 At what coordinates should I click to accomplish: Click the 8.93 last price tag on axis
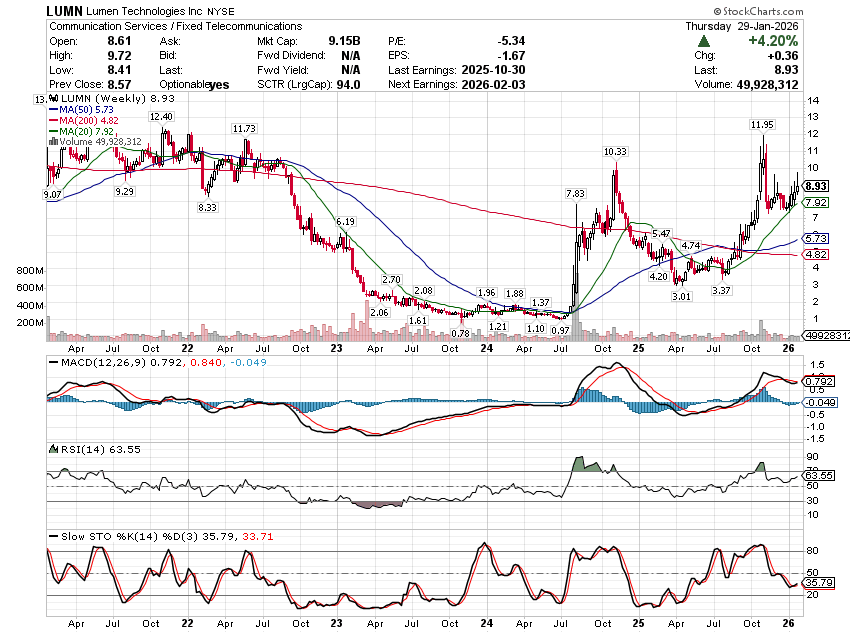click(x=817, y=185)
